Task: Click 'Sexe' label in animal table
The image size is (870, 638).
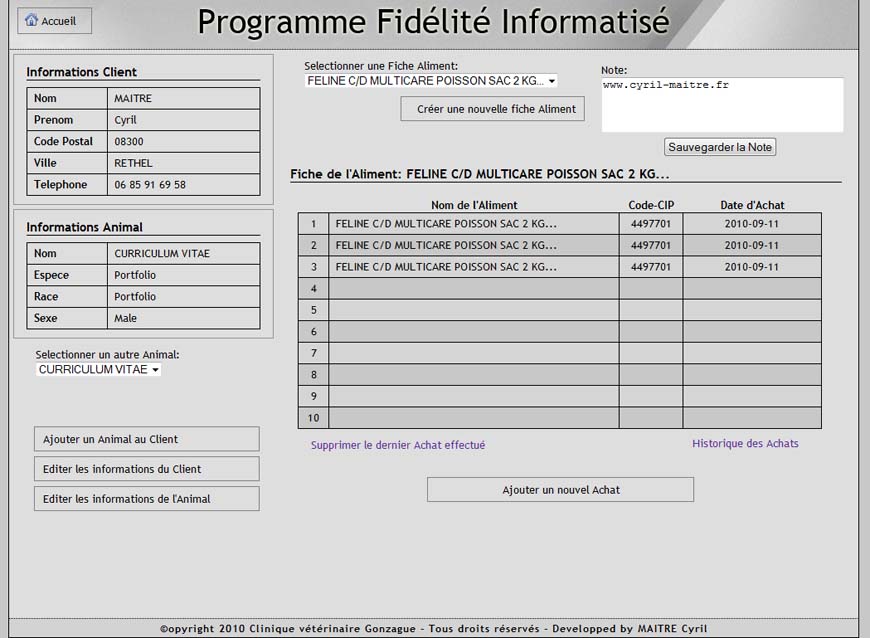Action: pyautogui.click(x=45, y=318)
